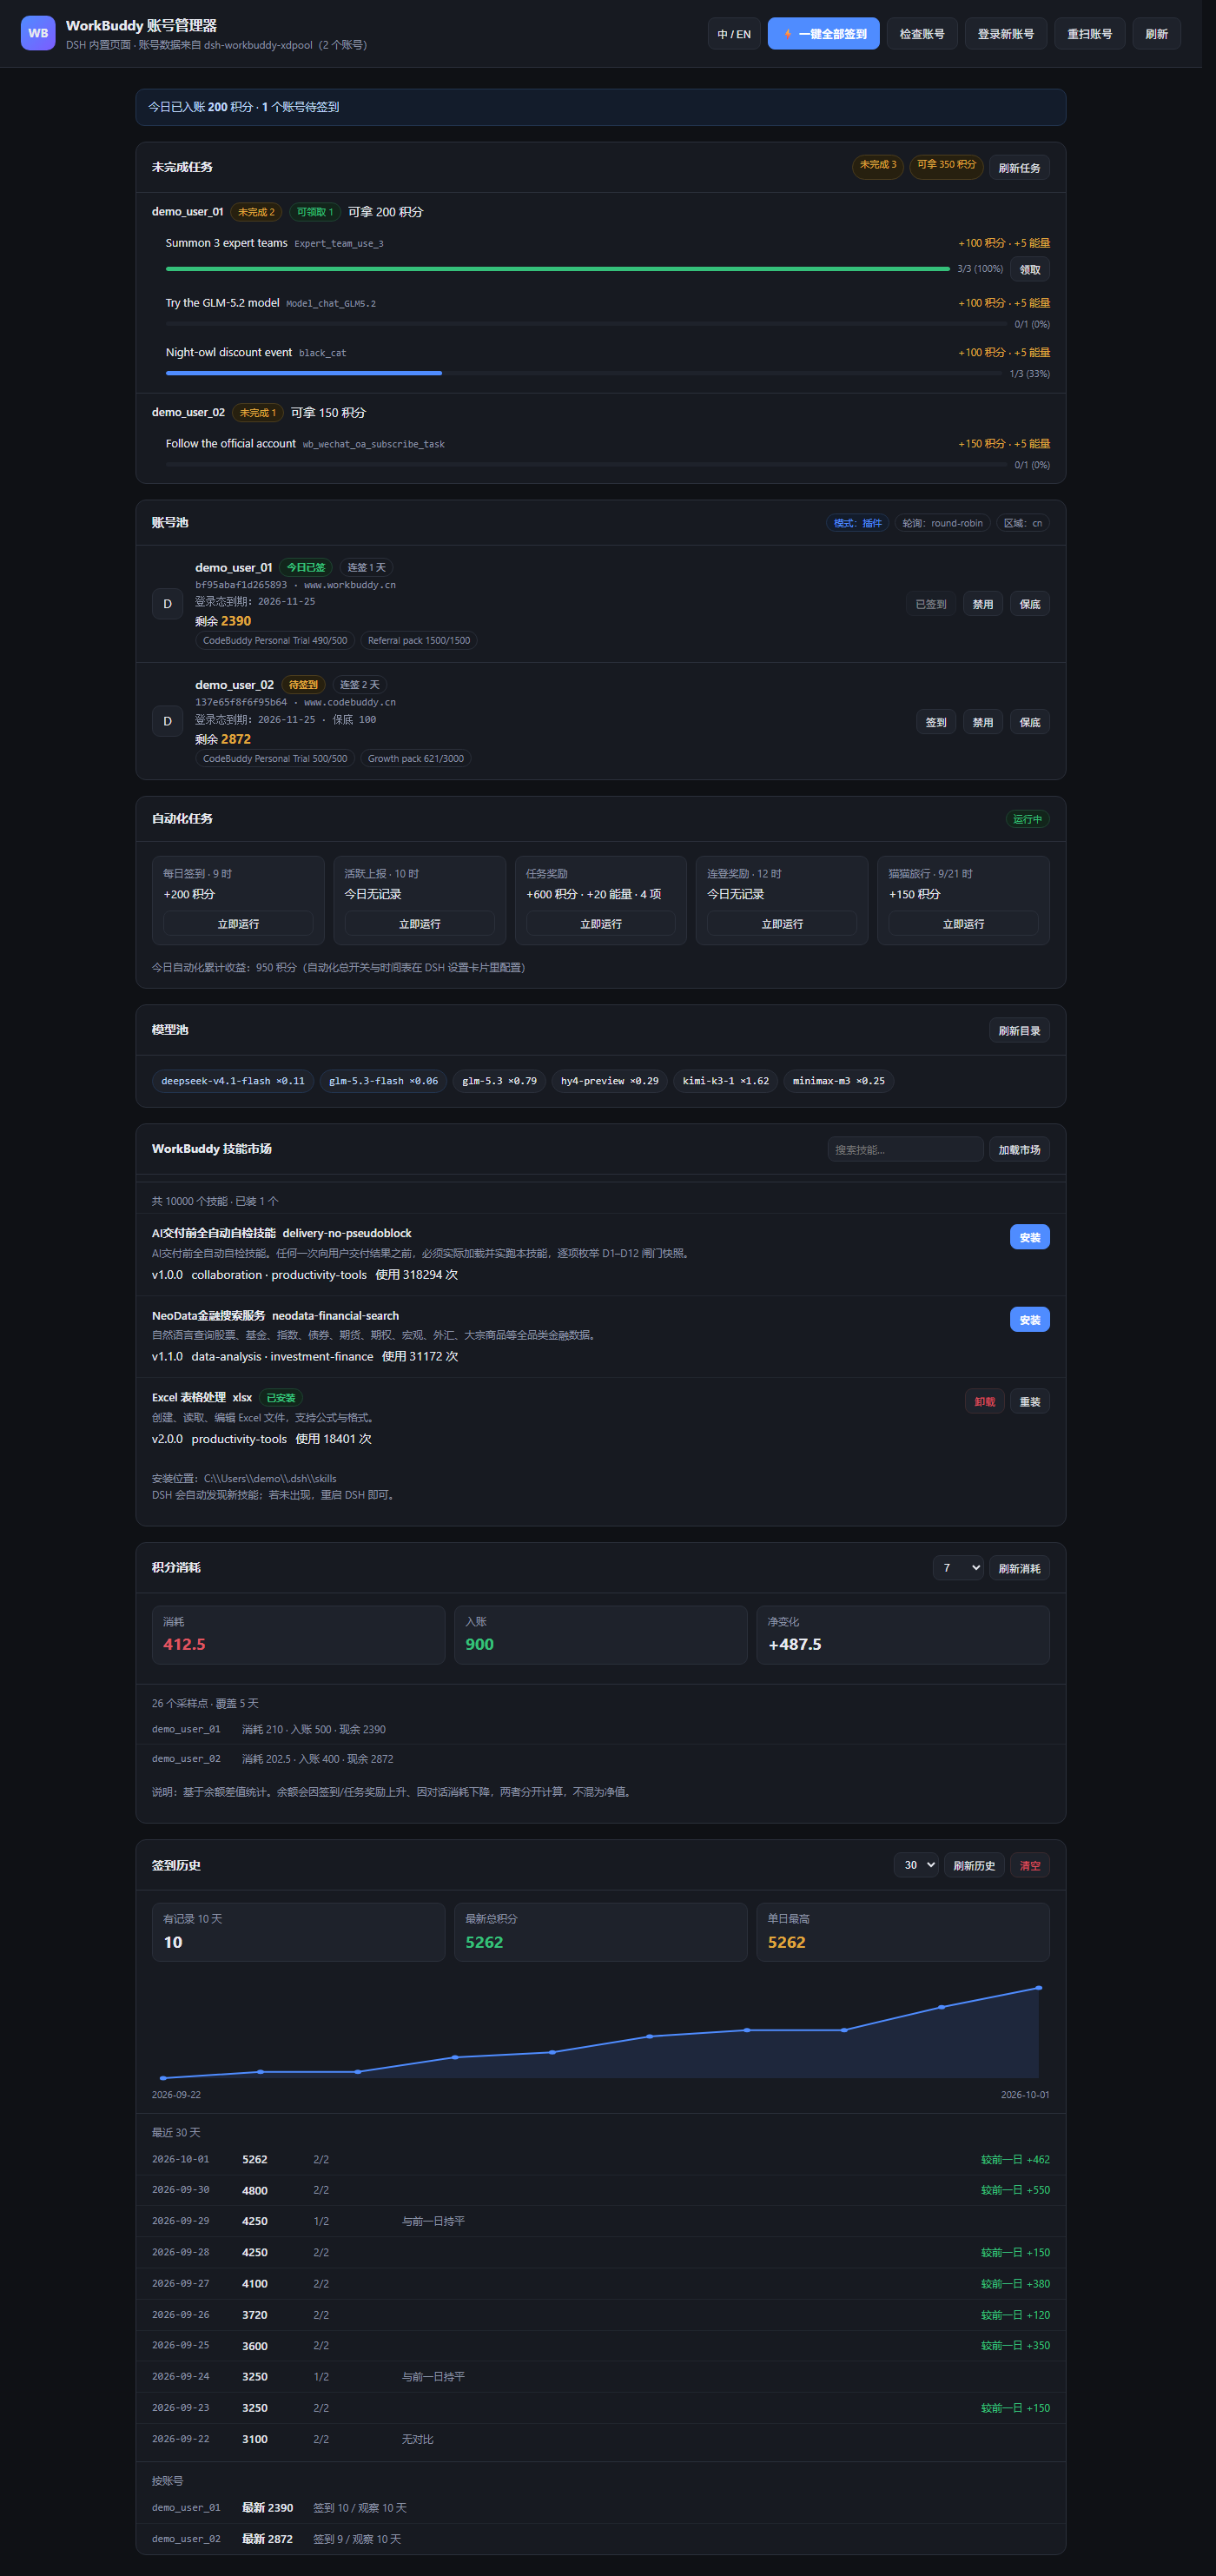Install the delivery-no-pseudoblock skill

coord(1030,1237)
